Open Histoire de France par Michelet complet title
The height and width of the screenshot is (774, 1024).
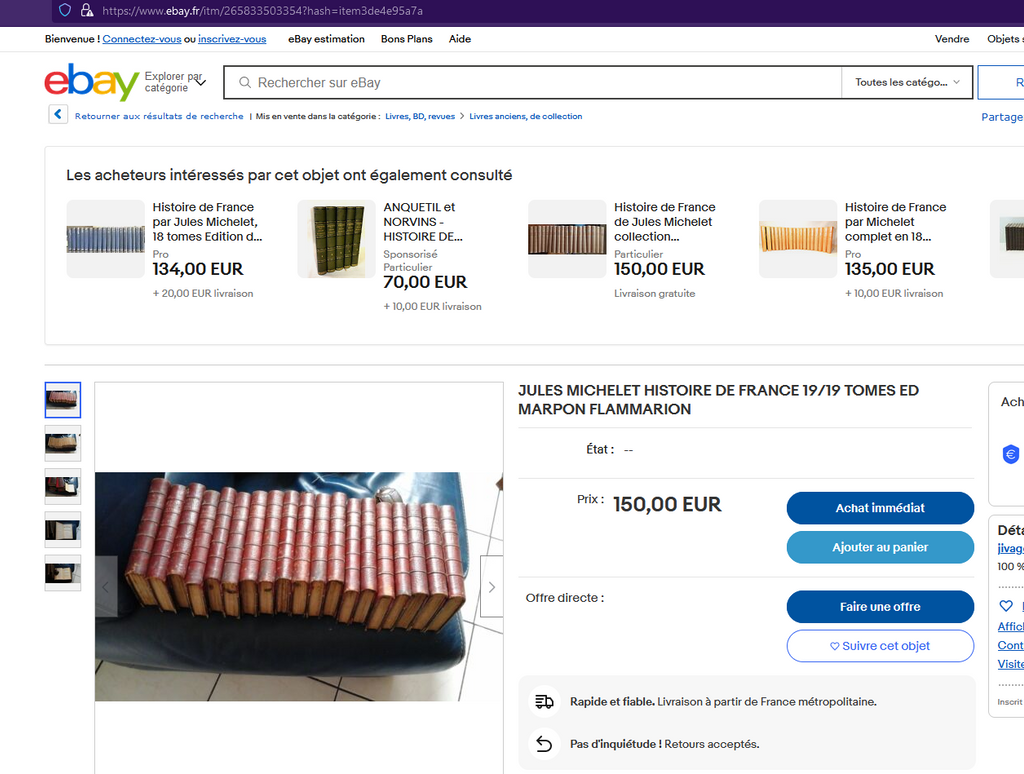895,222
